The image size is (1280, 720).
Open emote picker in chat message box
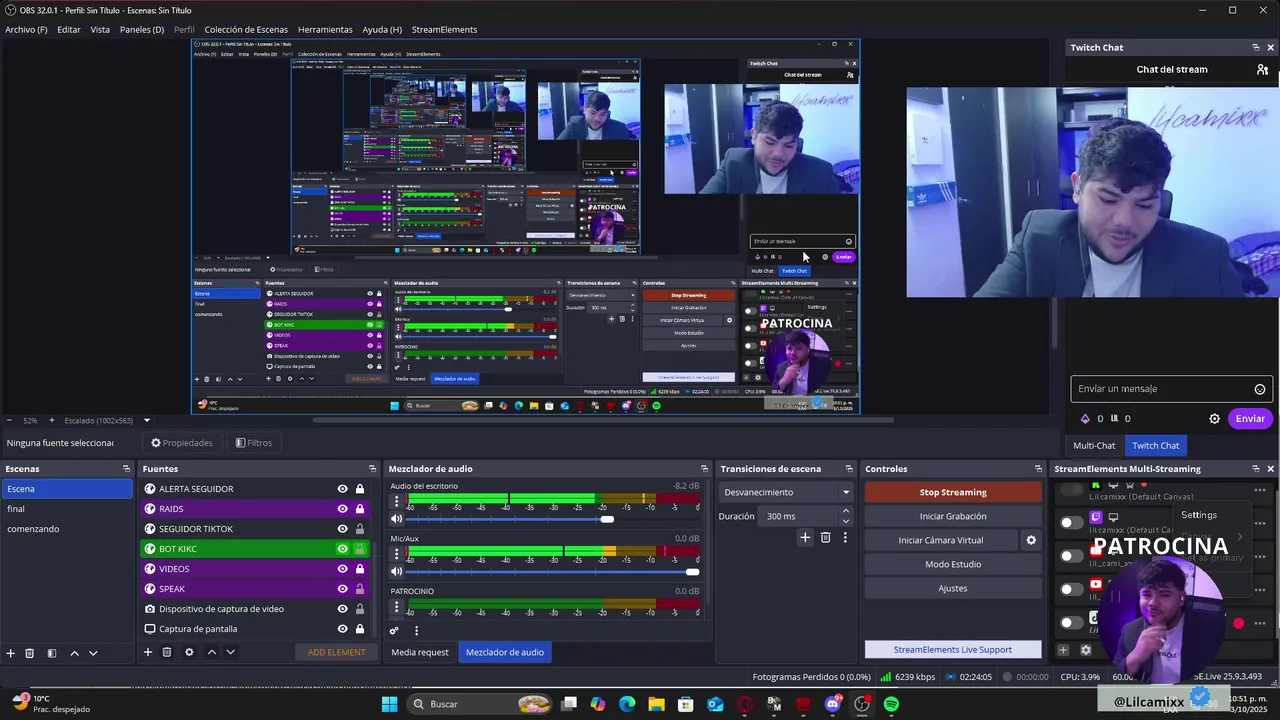tap(1260, 389)
